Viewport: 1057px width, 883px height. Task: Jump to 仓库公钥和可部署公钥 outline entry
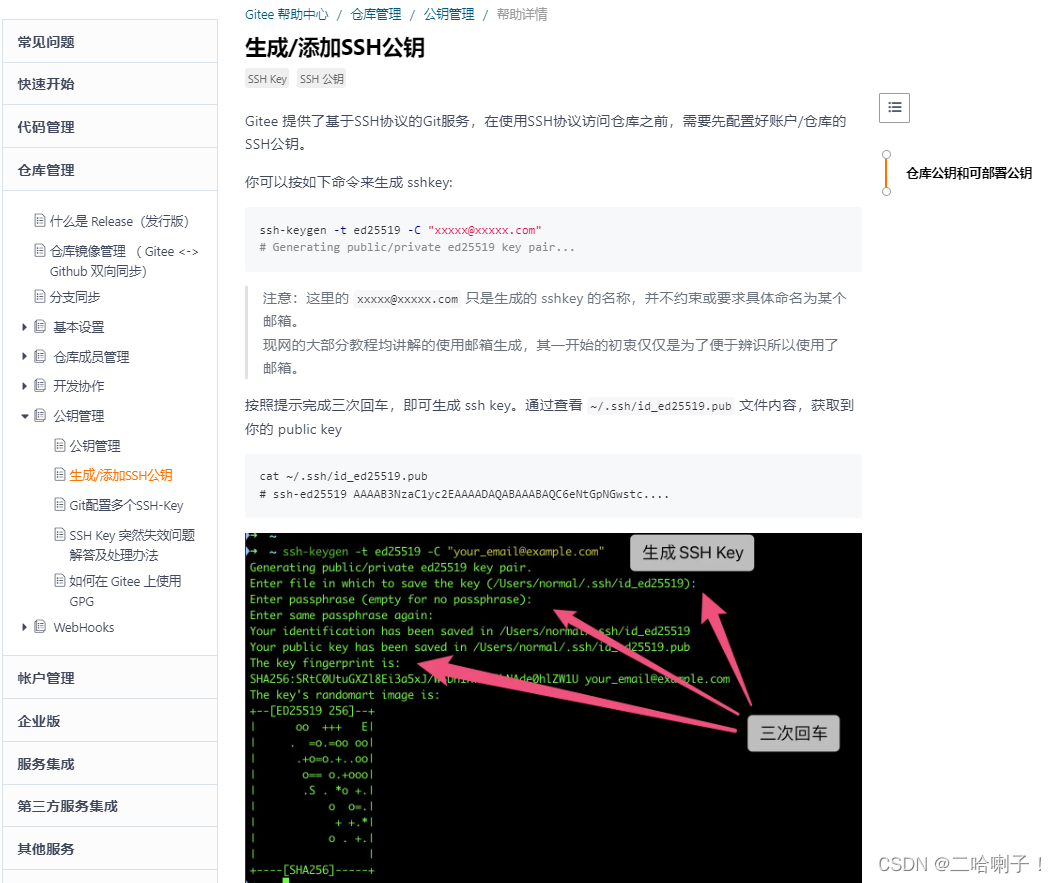point(969,173)
